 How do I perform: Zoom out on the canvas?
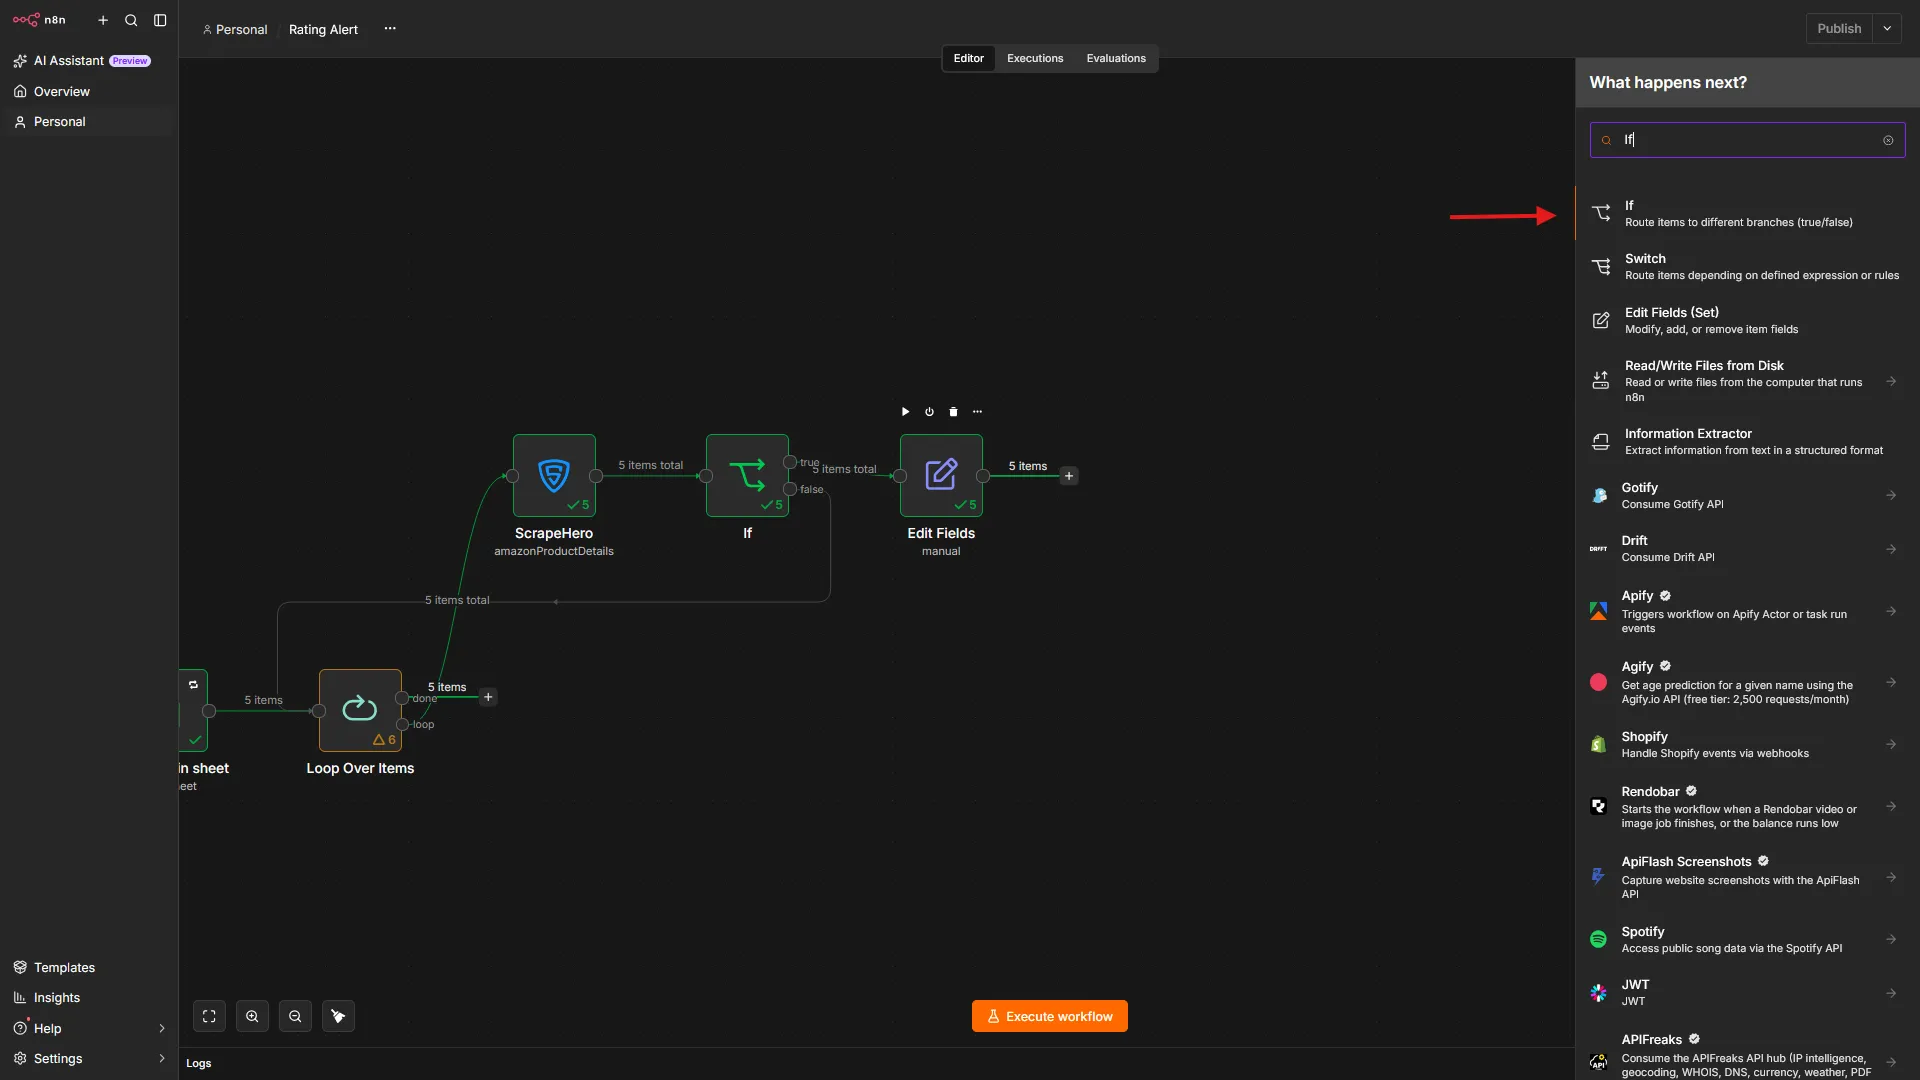(x=295, y=1016)
